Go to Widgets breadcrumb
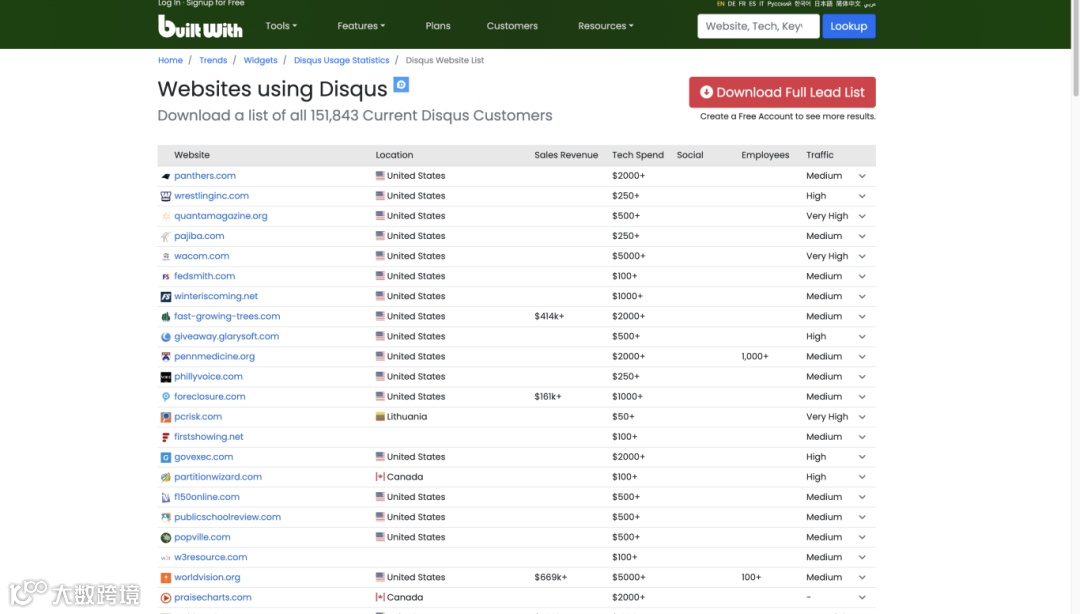 click(260, 60)
